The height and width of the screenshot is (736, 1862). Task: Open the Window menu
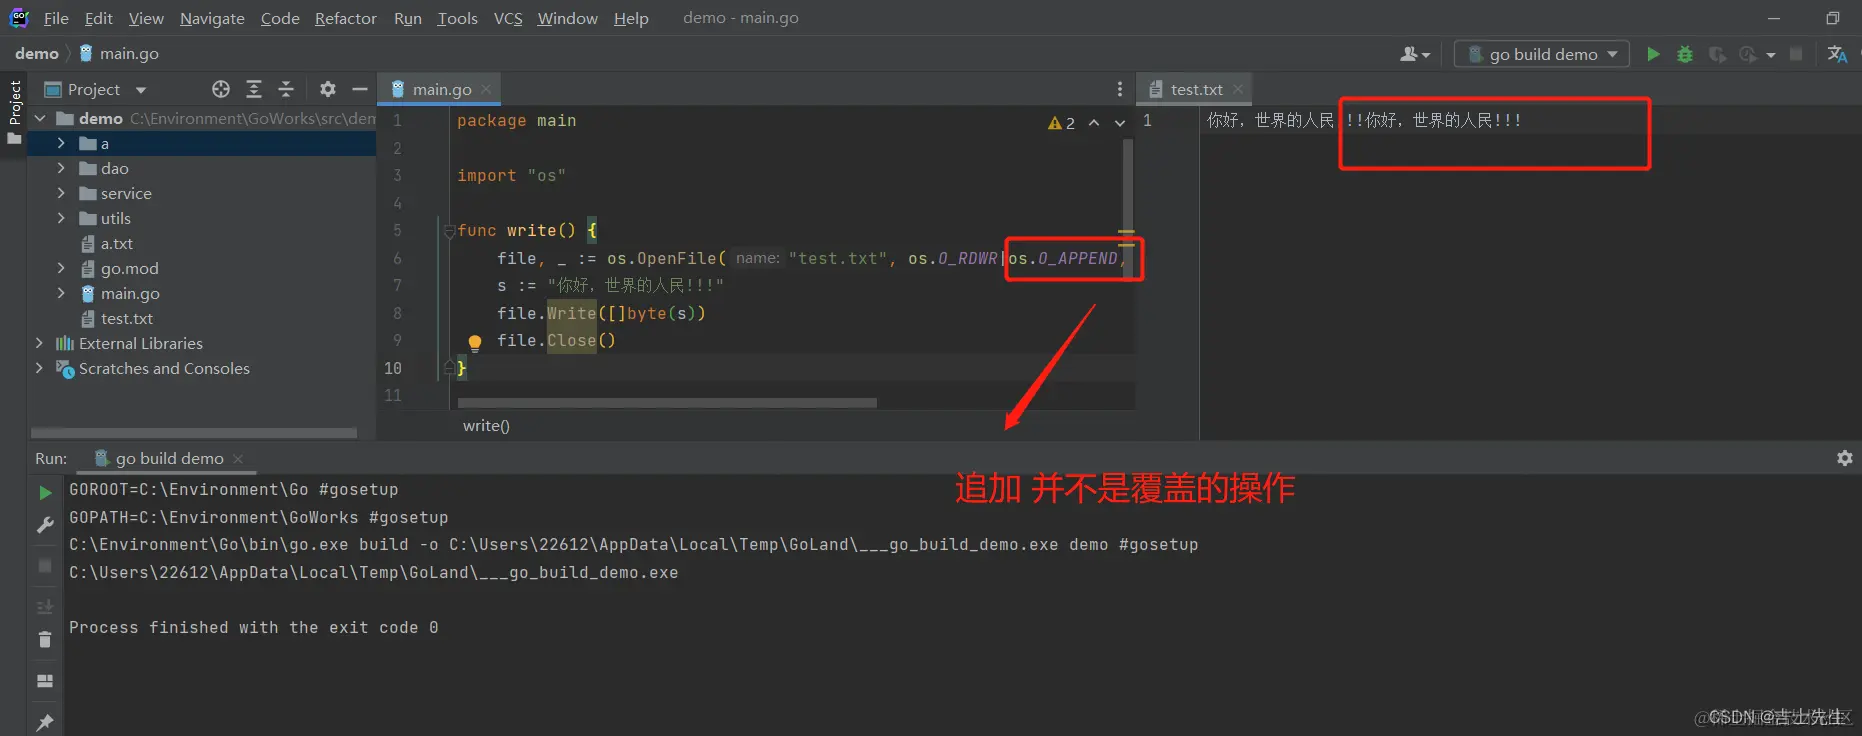pyautogui.click(x=567, y=18)
